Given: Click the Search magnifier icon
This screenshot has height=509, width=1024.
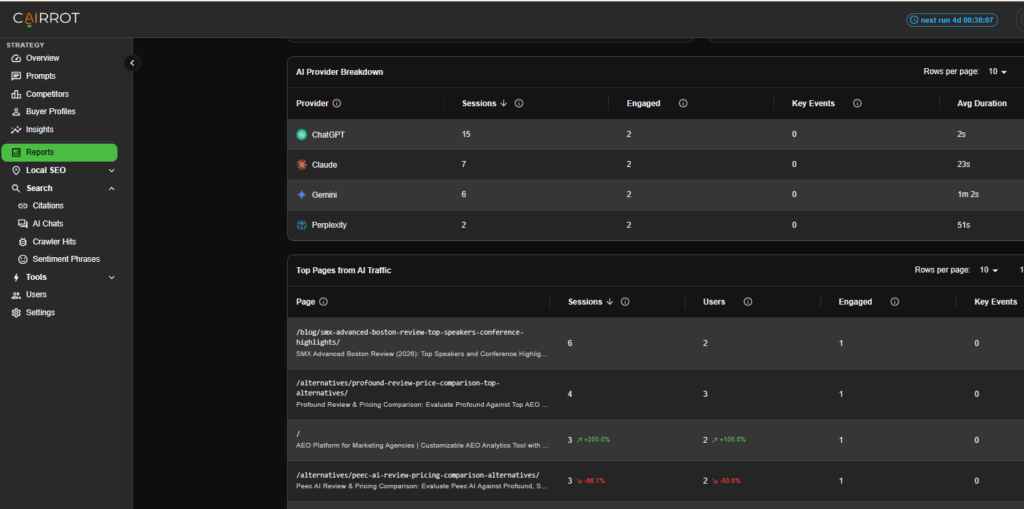Looking at the screenshot, I should coord(16,188).
